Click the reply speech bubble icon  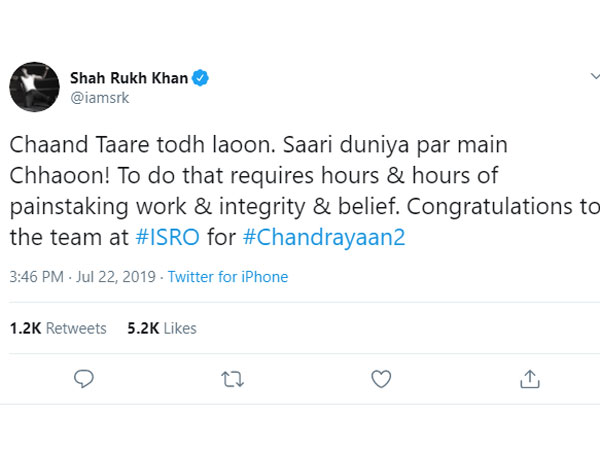pyautogui.click(x=84, y=379)
